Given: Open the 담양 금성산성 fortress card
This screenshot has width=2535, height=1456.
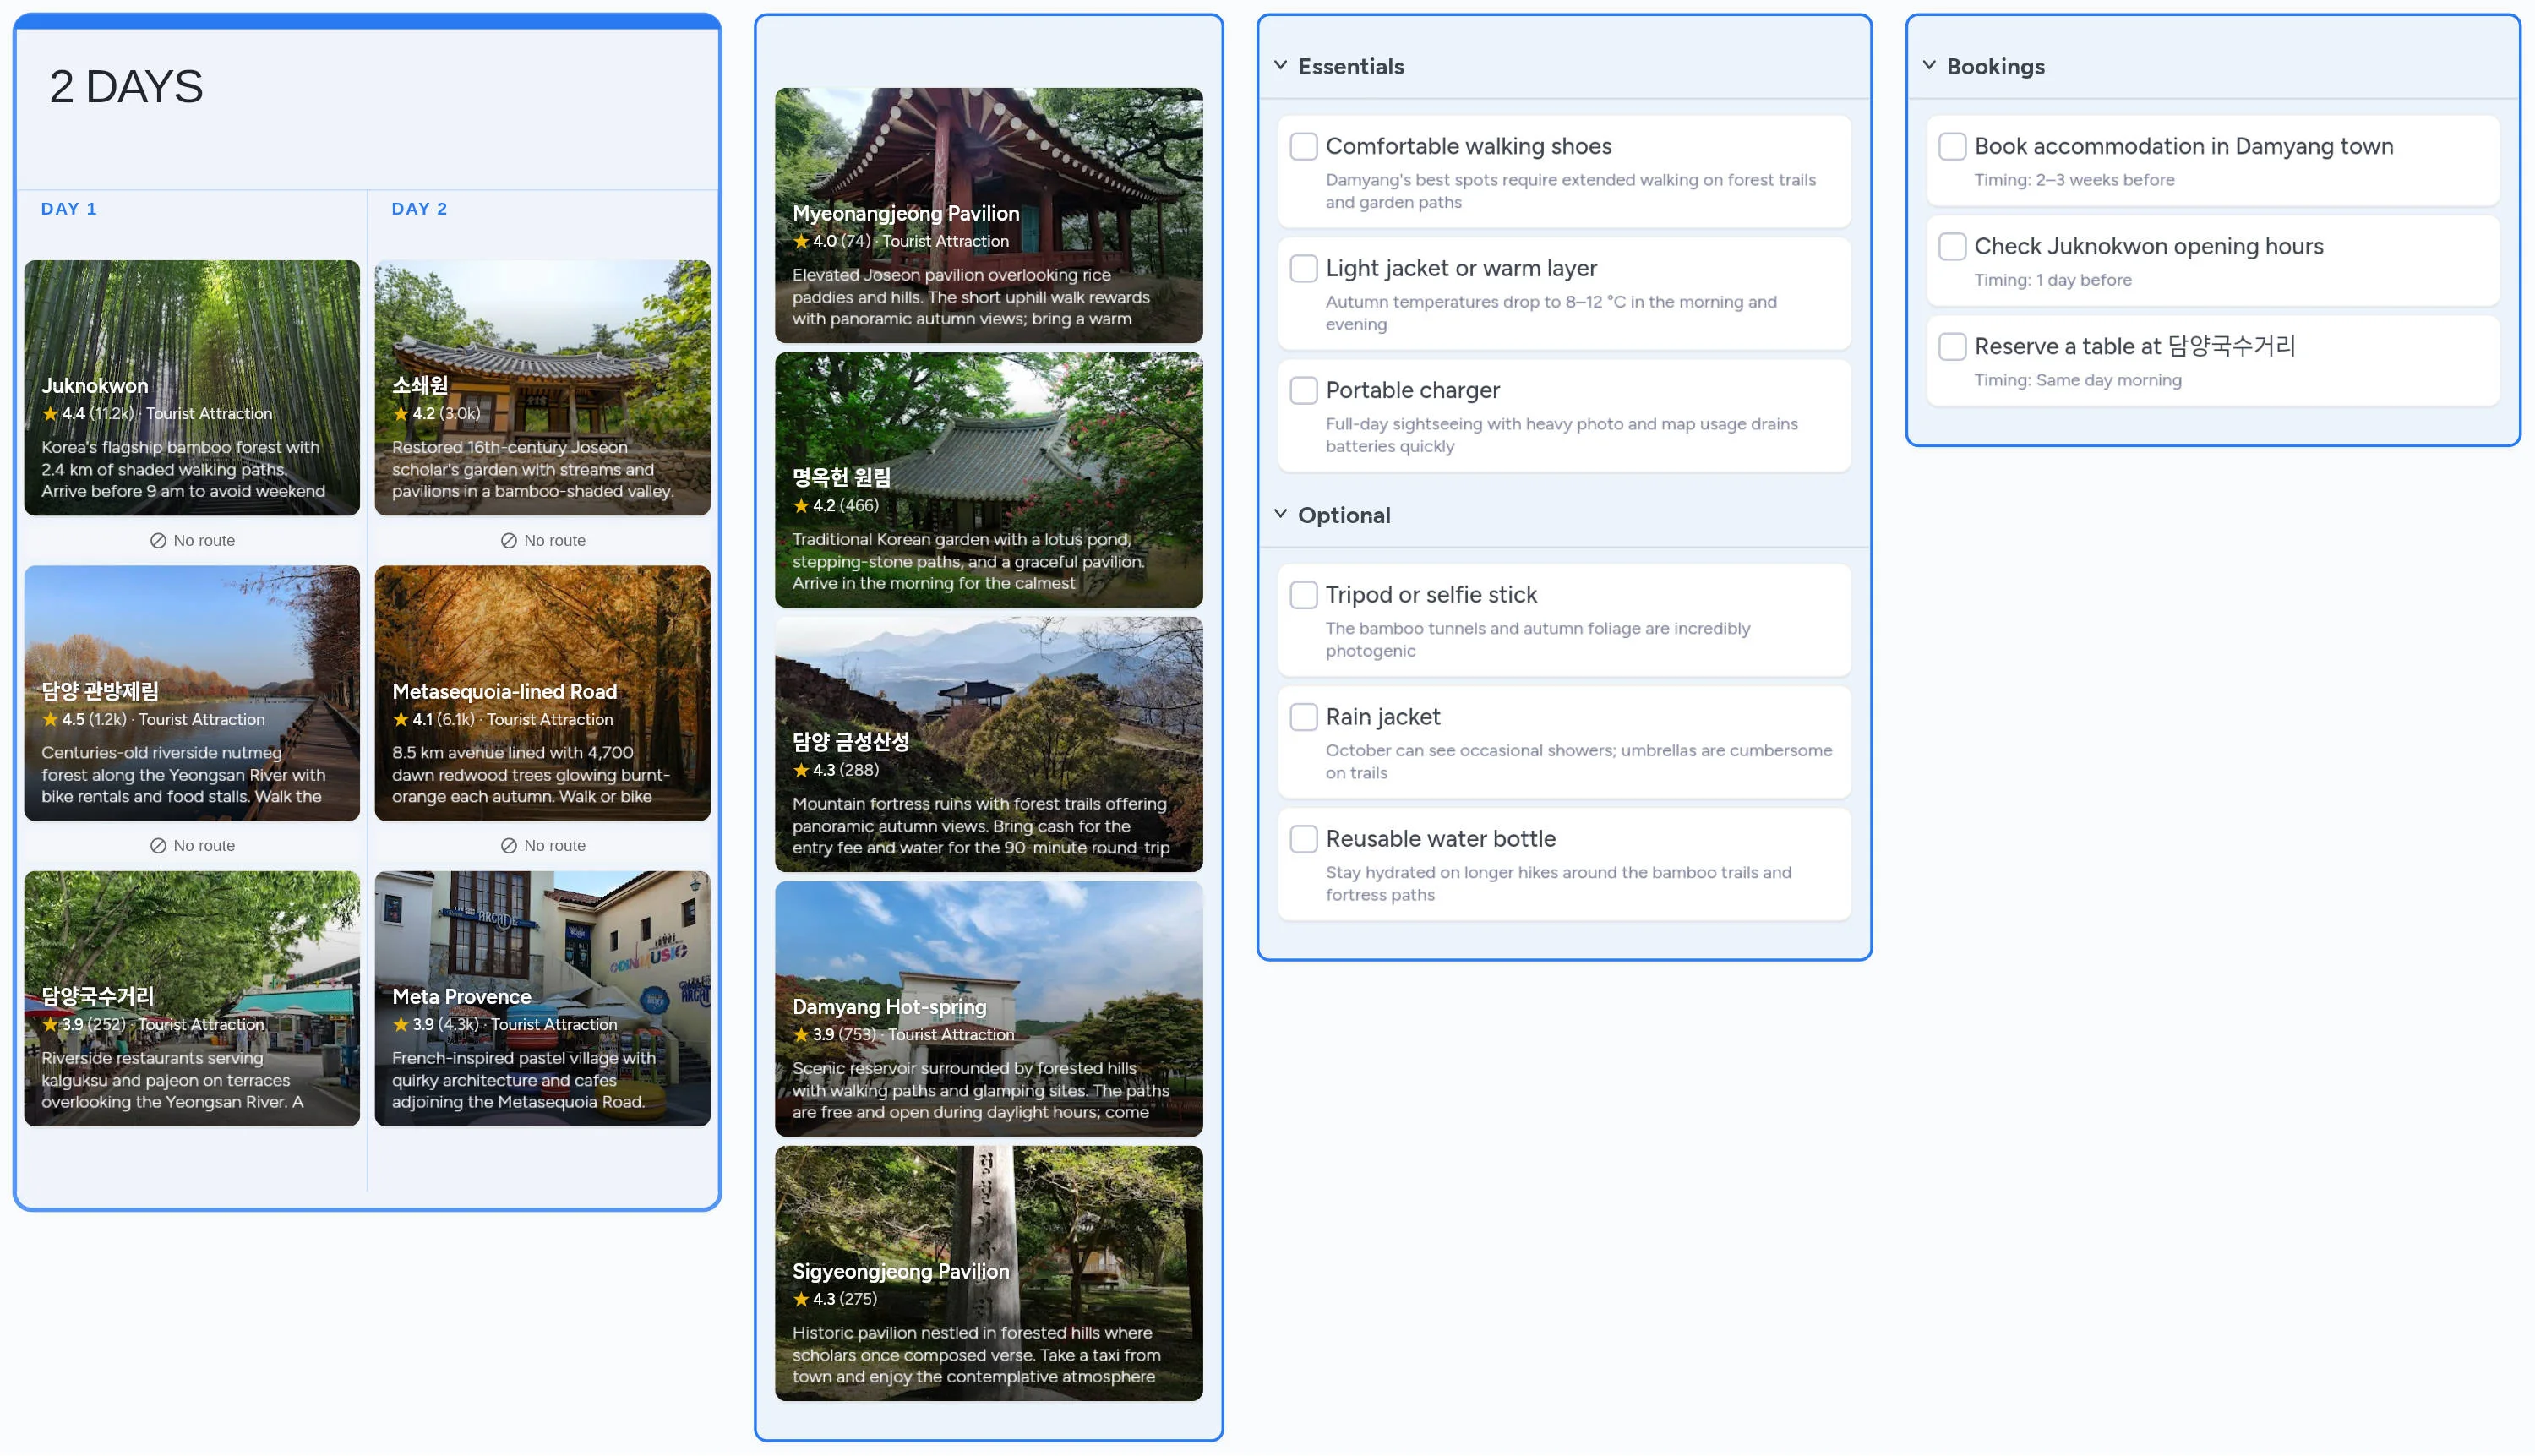Looking at the screenshot, I should (x=989, y=744).
